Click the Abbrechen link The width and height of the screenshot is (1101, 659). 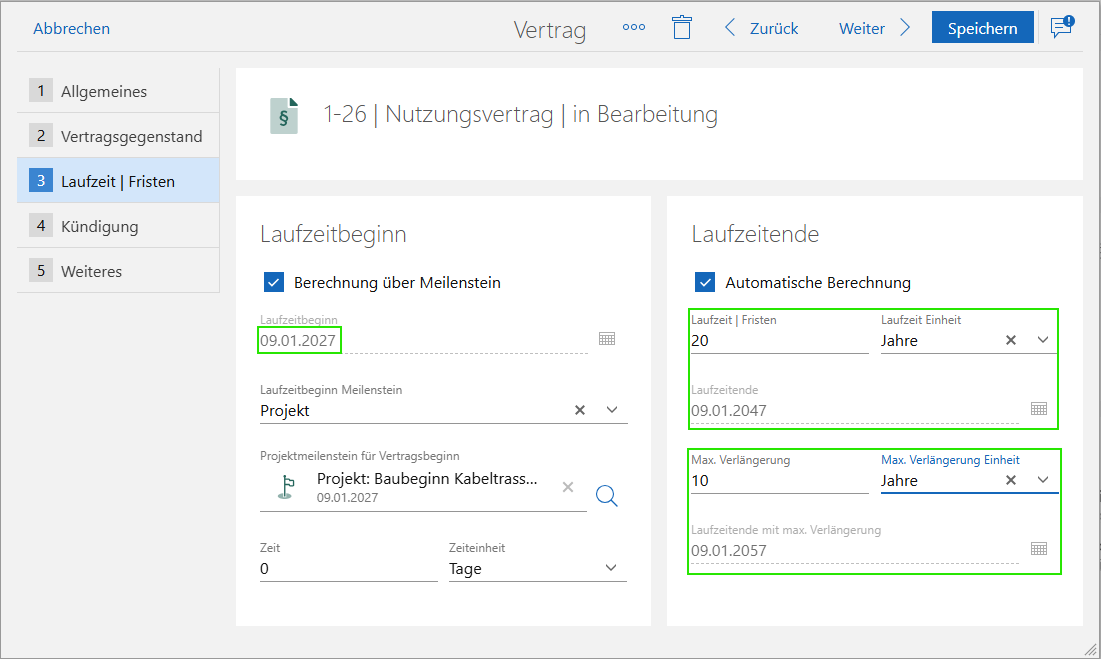(72, 29)
